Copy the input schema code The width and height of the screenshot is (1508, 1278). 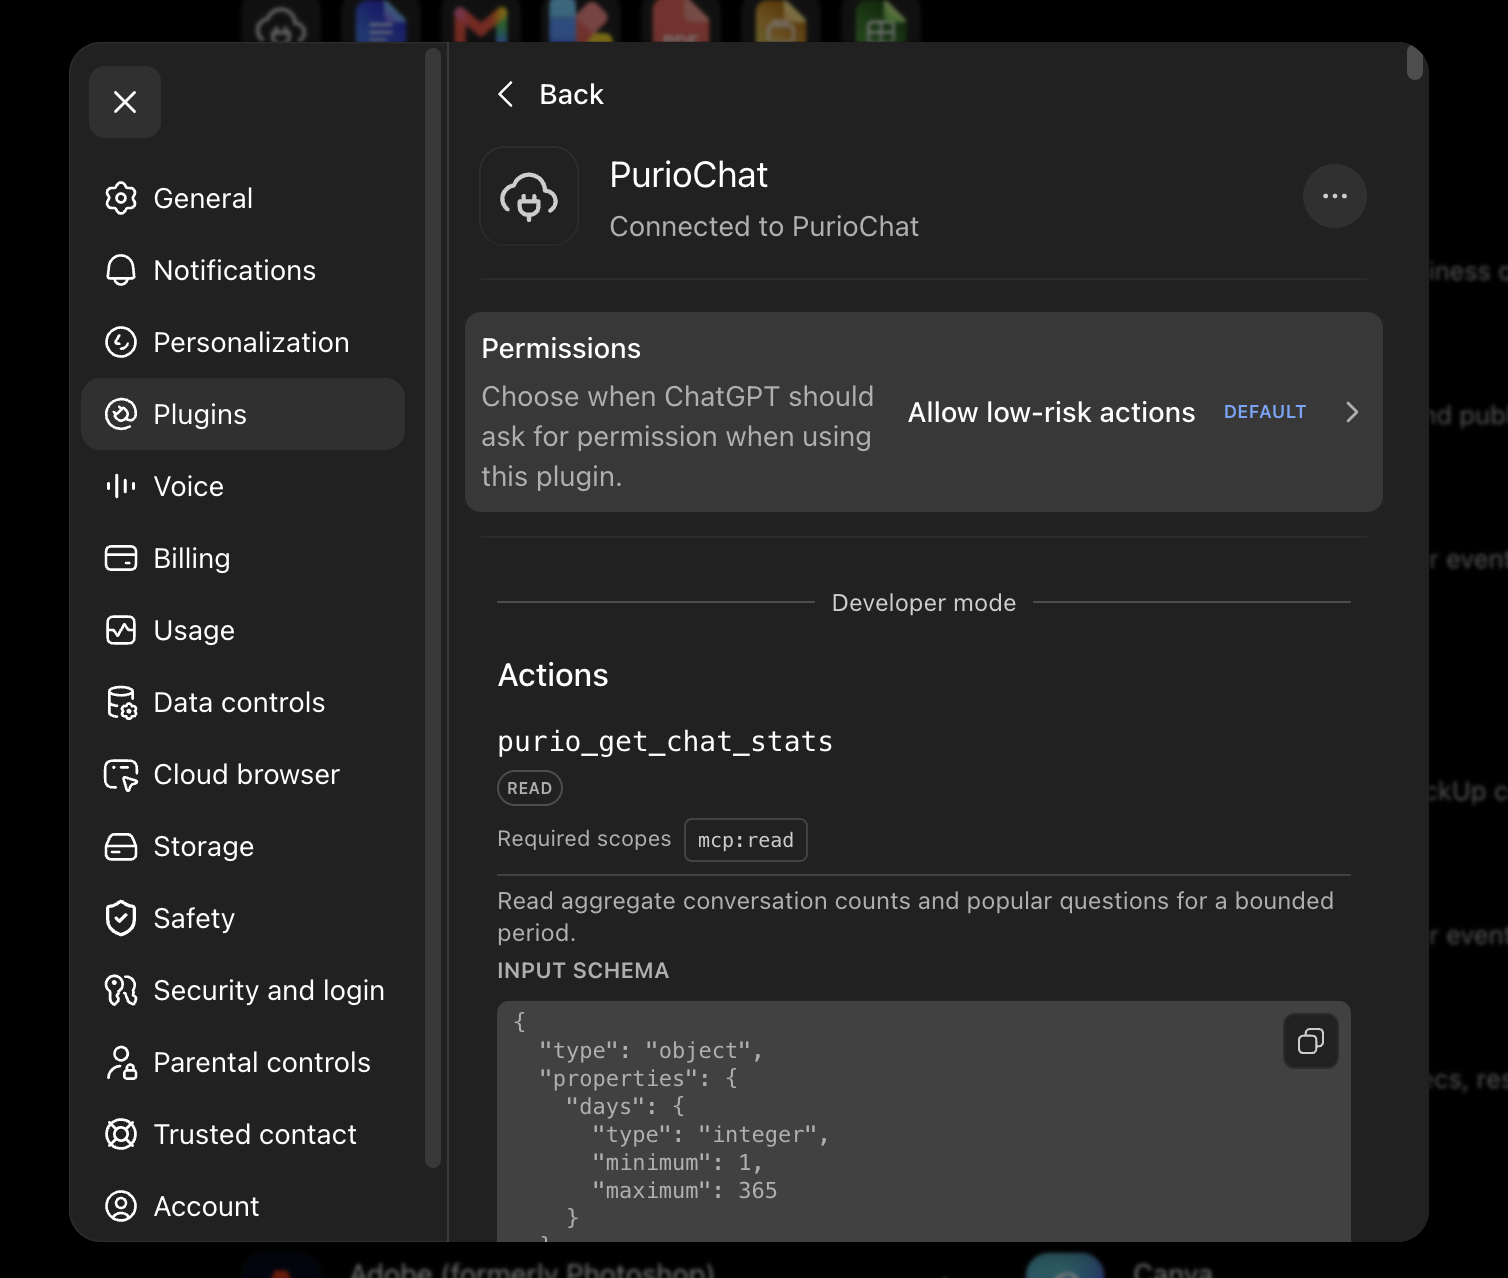tap(1311, 1041)
